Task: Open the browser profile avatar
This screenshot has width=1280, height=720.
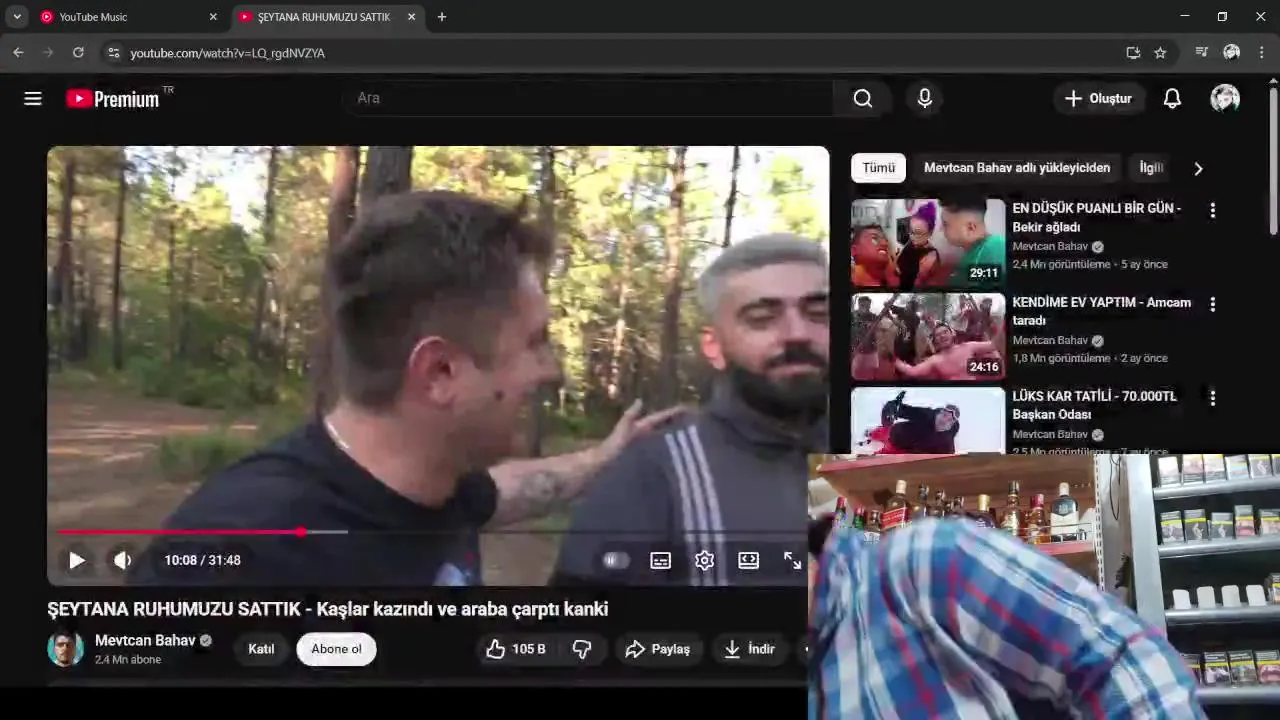Action: [1232, 53]
